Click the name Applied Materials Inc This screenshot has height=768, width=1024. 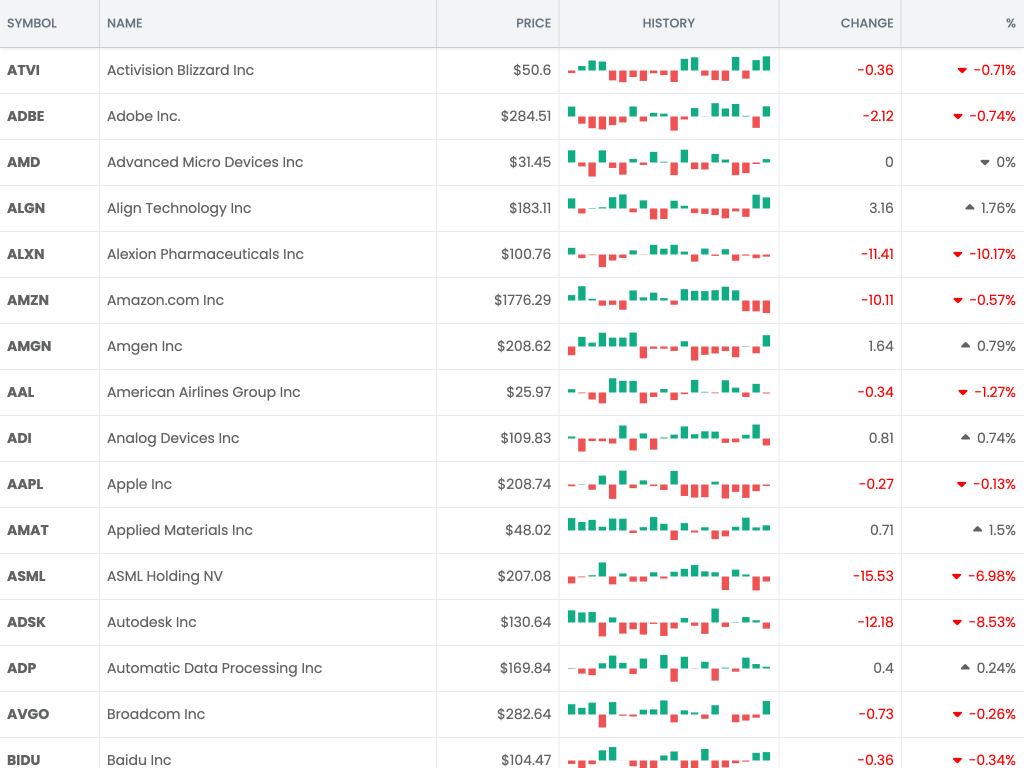(x=180, y=530)
